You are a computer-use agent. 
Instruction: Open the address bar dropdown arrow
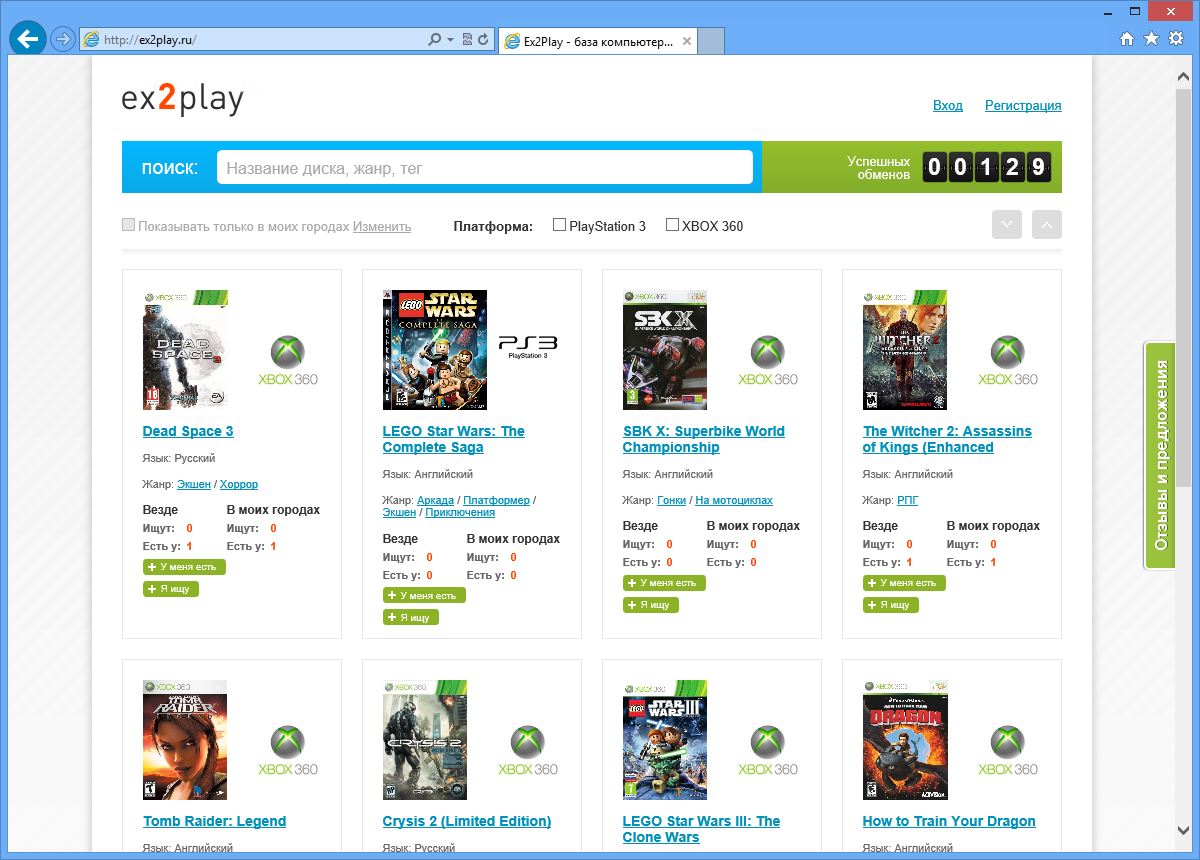coord(451,40)
